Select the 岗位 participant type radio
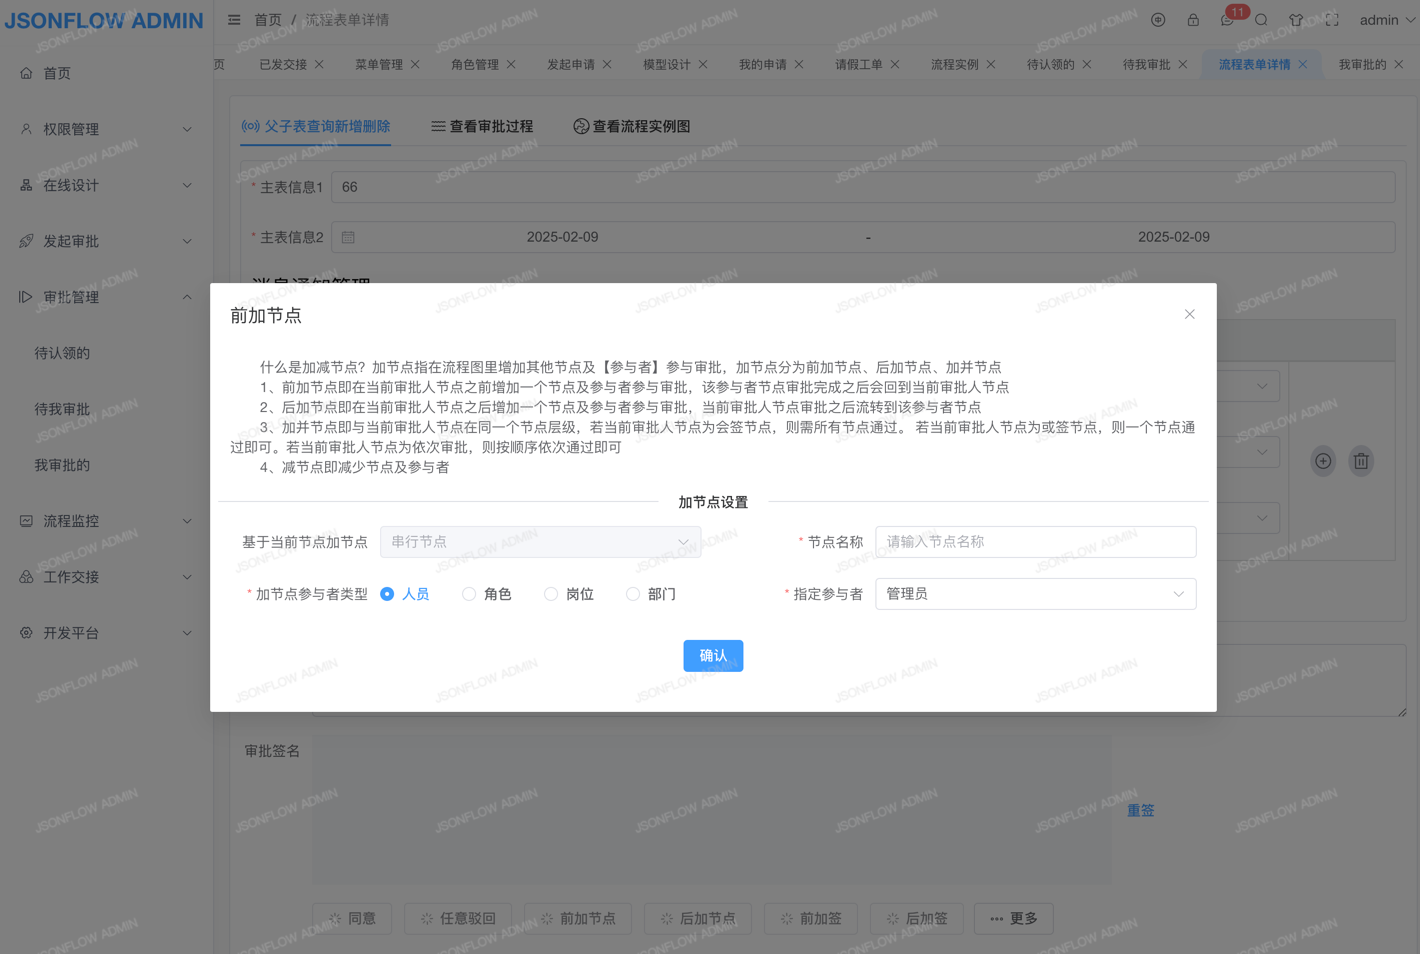The height and width of the screenshot is (954, 1420). point(551,594)
